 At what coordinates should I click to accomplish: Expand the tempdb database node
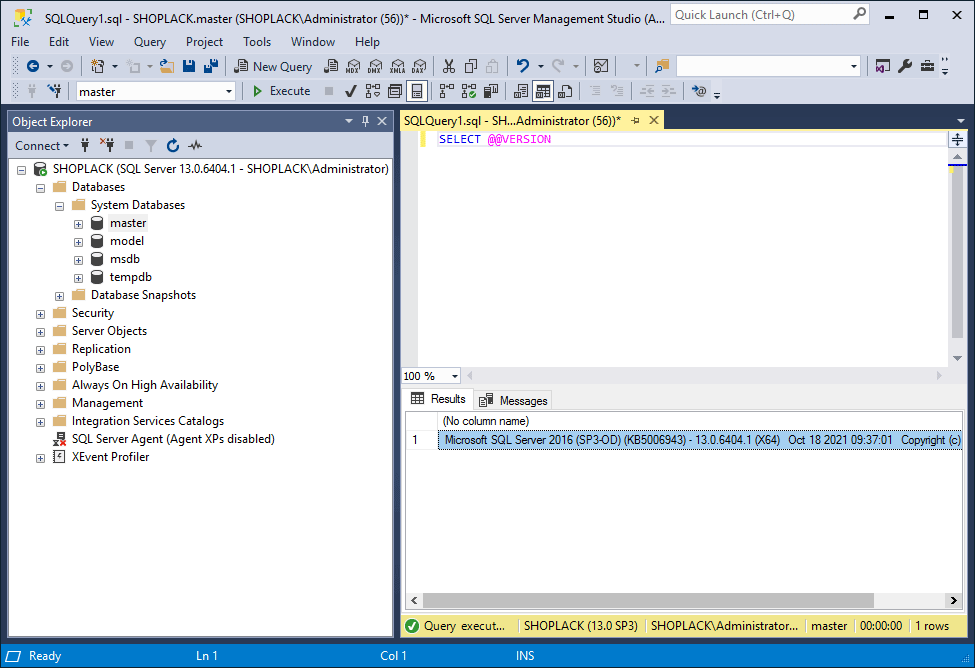(78, 278)
